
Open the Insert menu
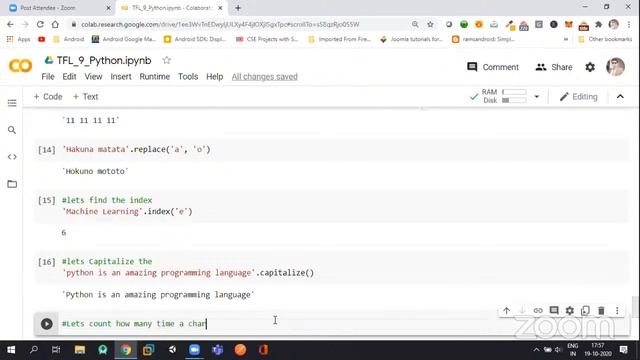(121, 77)
